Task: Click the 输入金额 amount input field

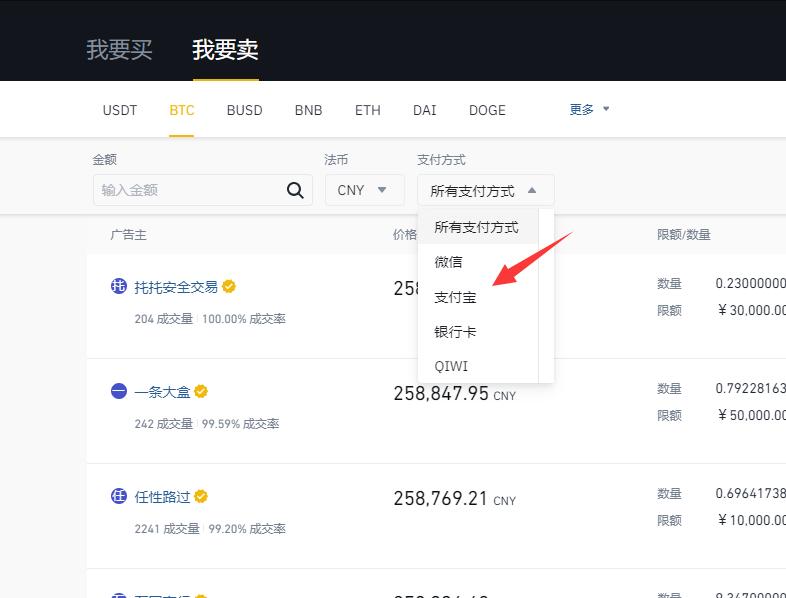Action: point(203,190)
